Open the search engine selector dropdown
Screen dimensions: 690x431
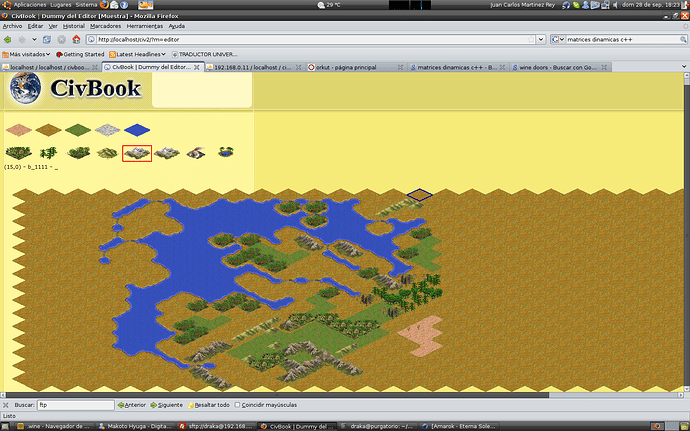click(x=558, y=40)
